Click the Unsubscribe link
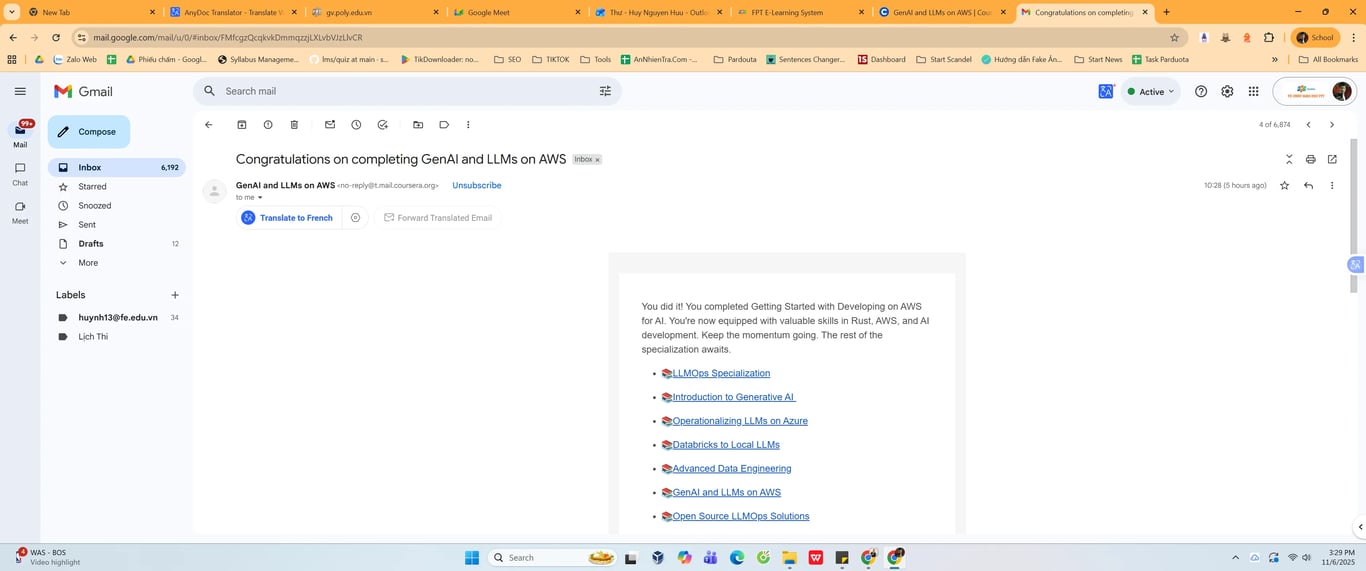This screenshot has height=571, width=1366. tap(477, 185)
